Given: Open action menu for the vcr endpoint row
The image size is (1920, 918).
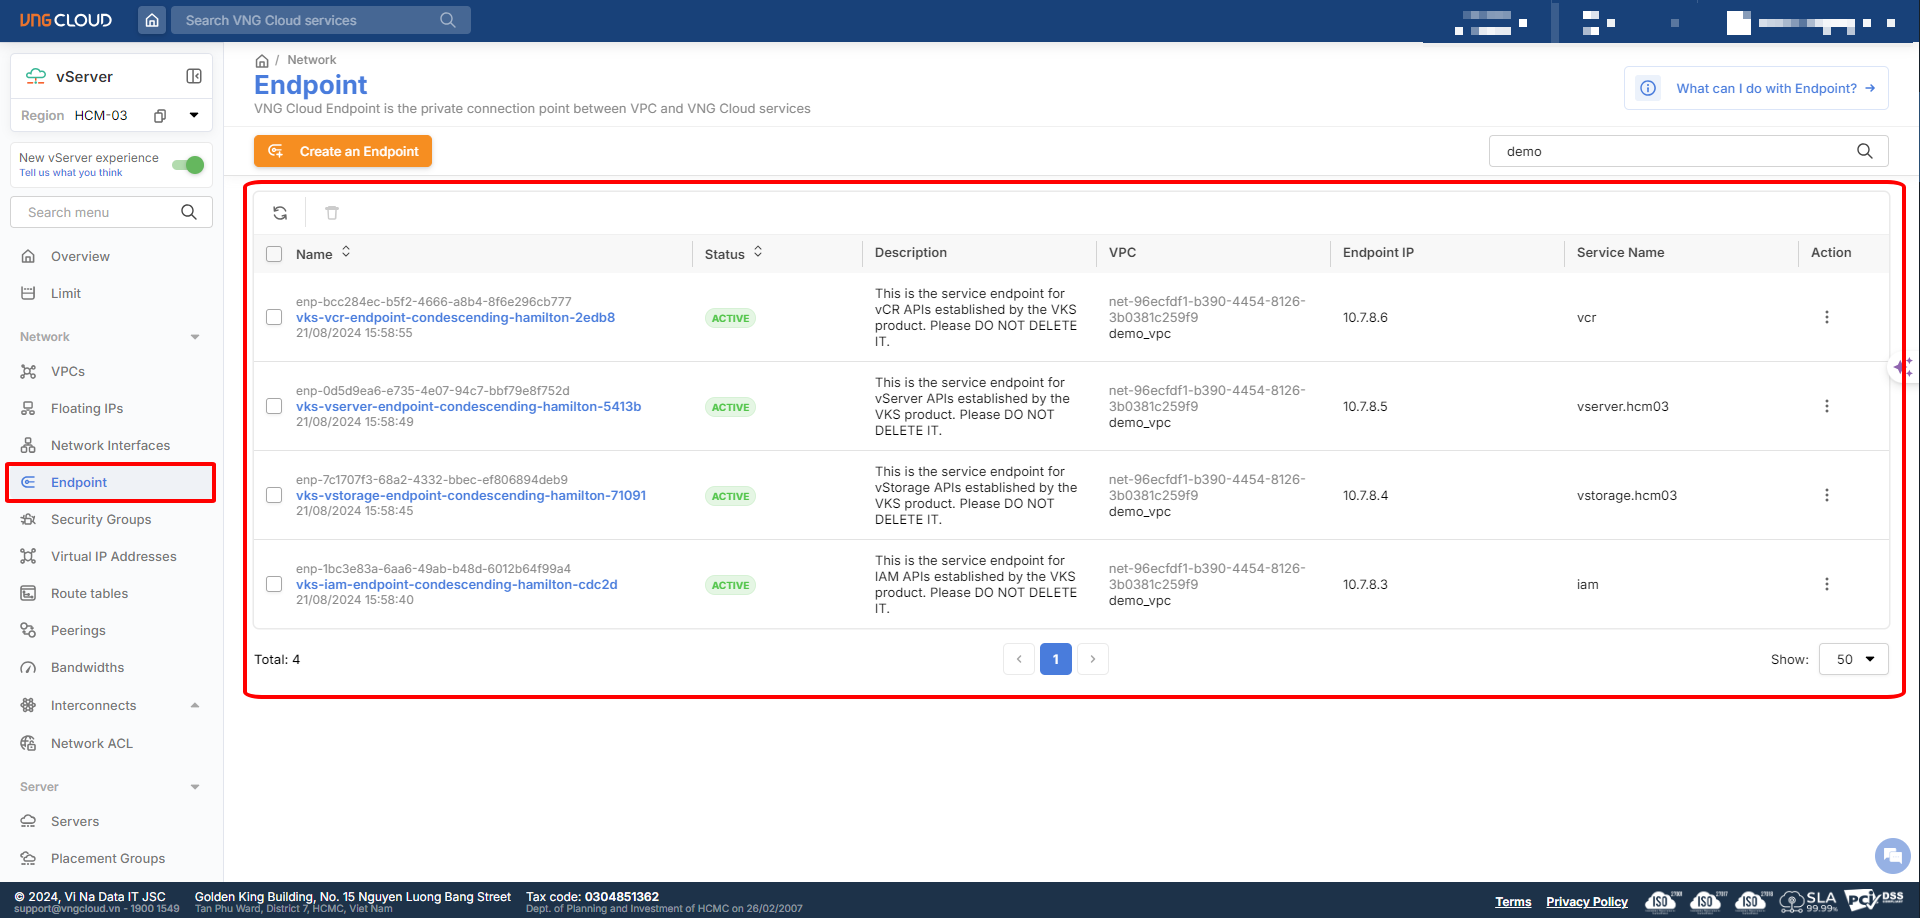Looking at the screenshot, I should coord(1826,318).
